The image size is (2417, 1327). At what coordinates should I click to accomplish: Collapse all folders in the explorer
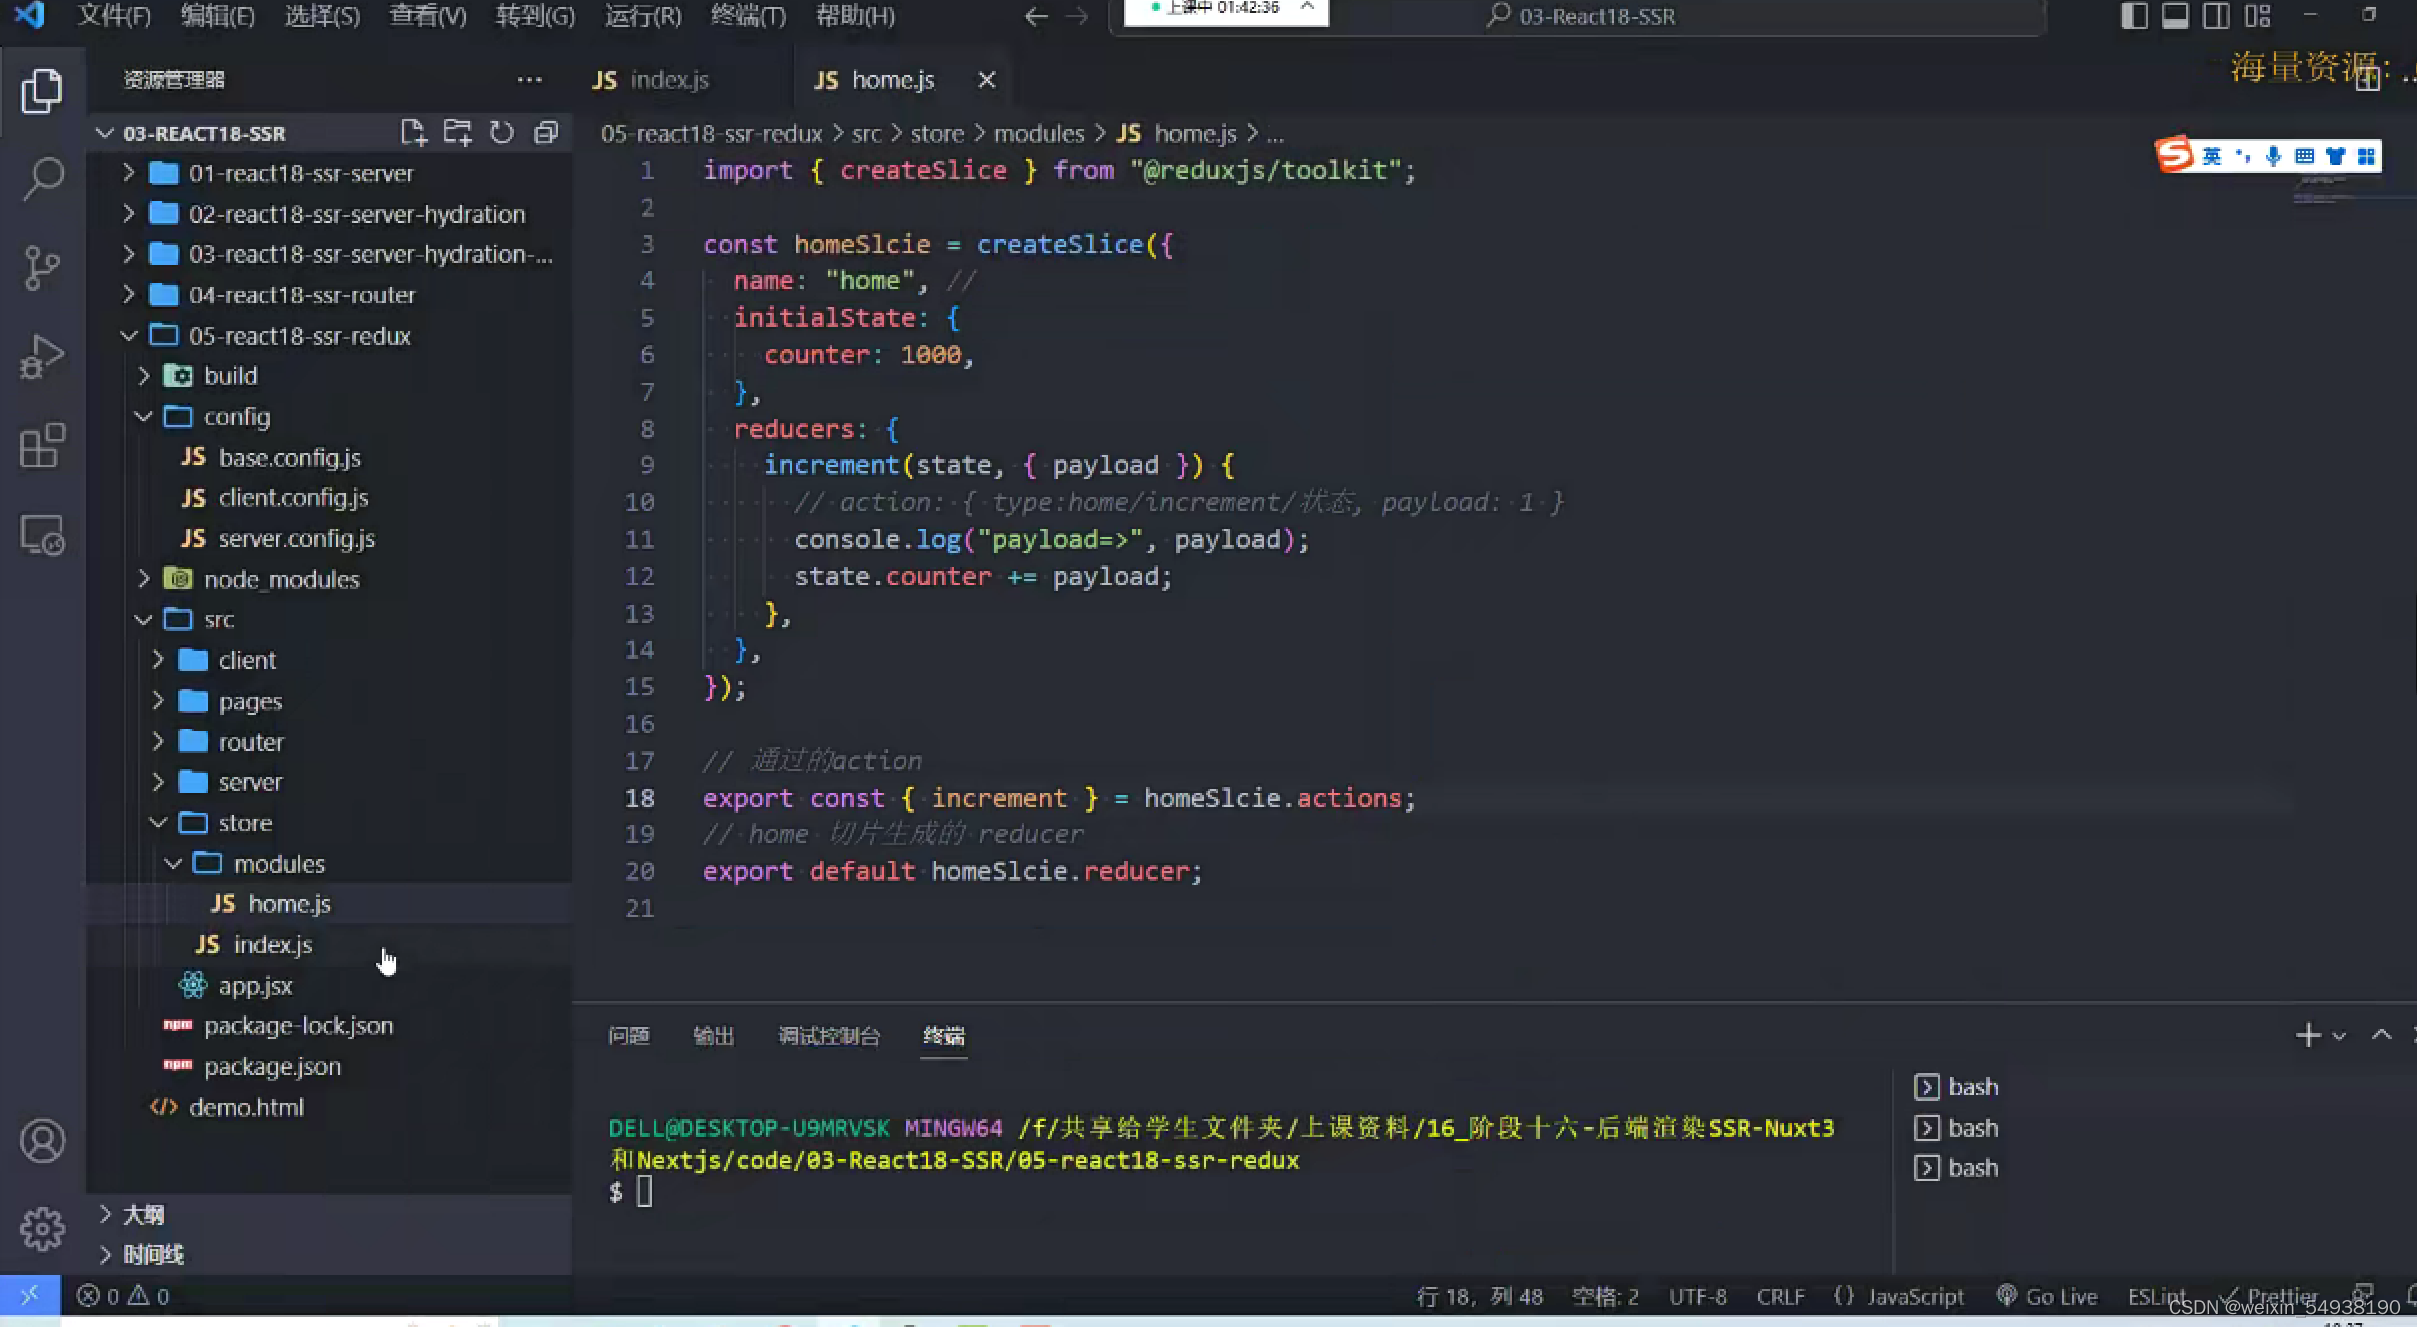pyautogui.click(x=546, y=133)
